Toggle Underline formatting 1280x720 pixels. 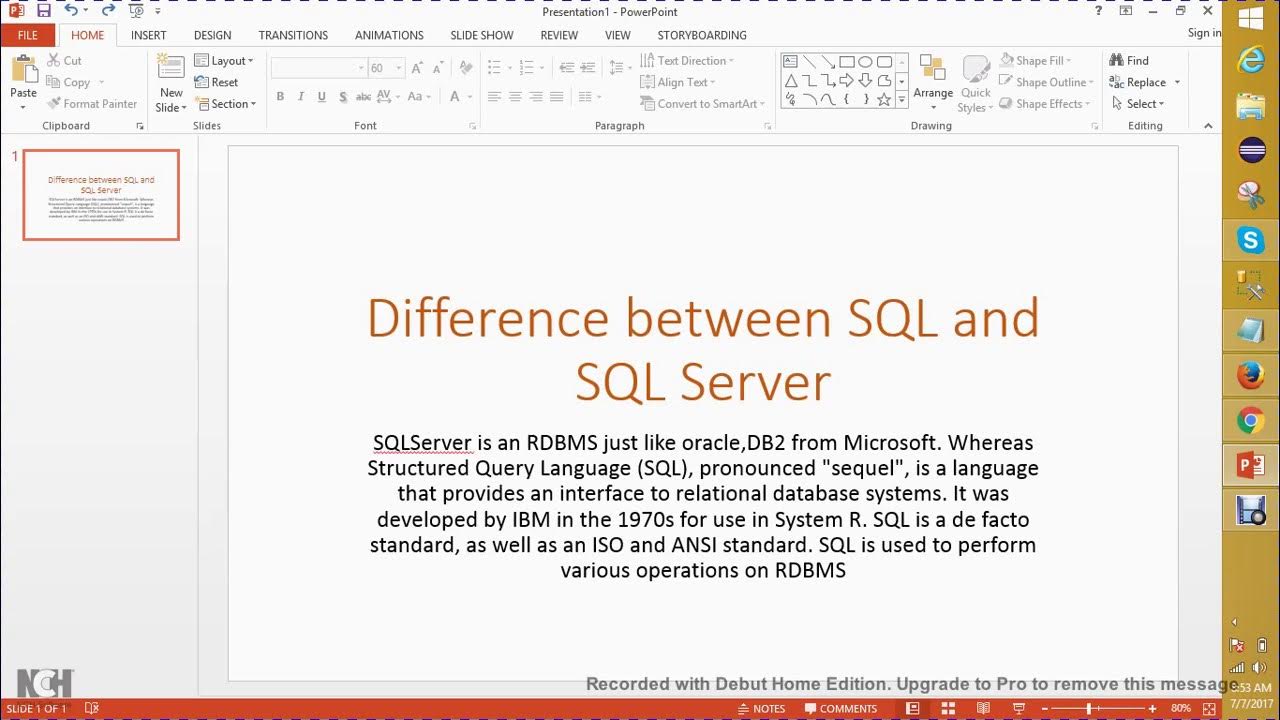[321, 97]
